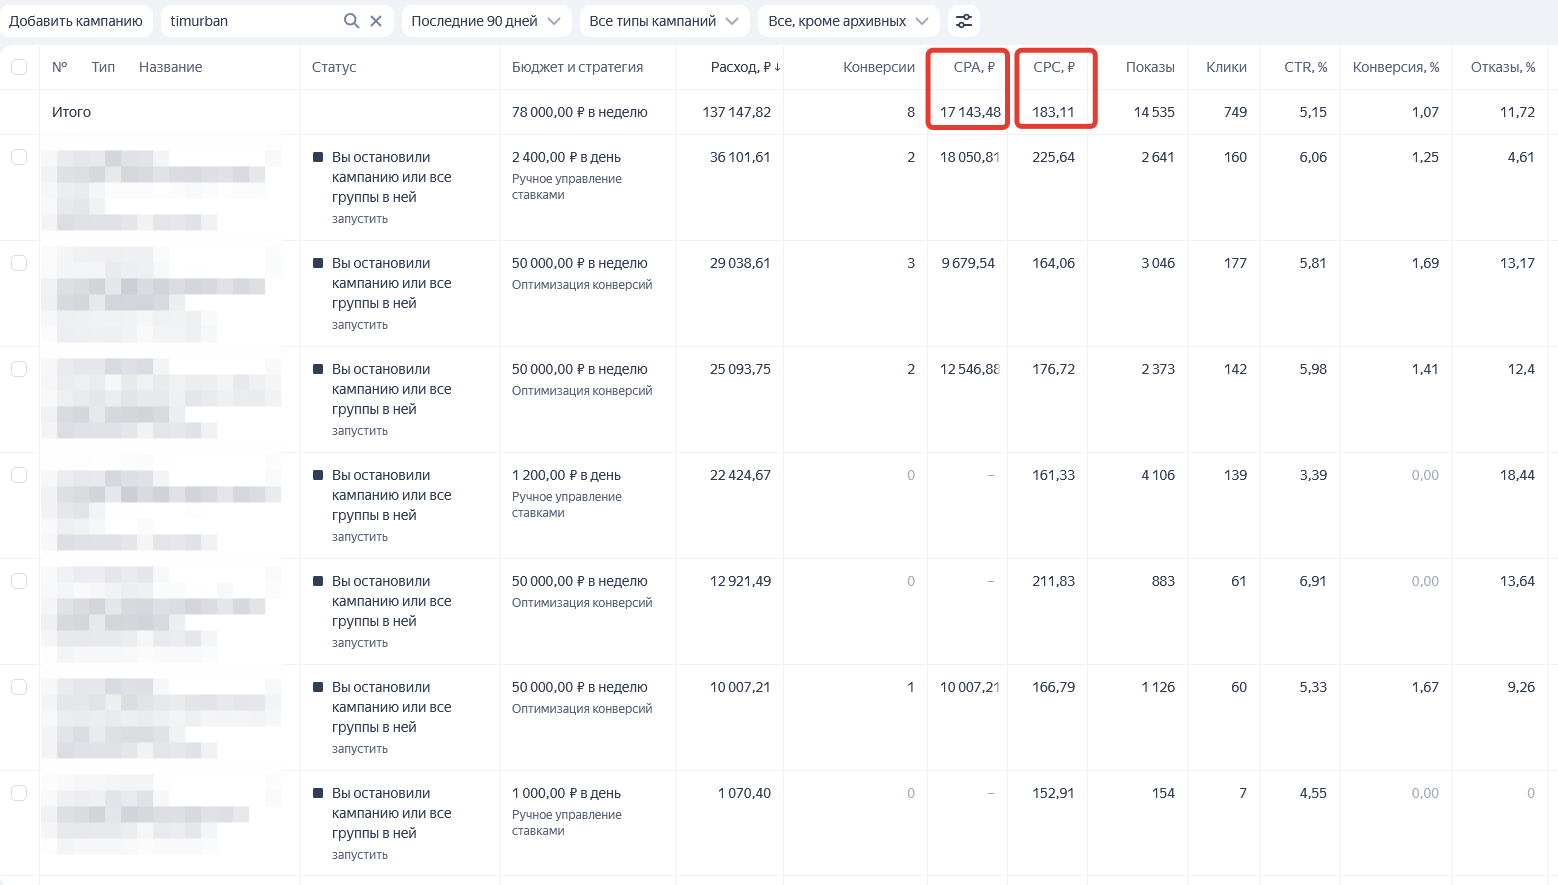
Task: Click the Итого row label
Action: pyautogui.click(x=71, y=112)
